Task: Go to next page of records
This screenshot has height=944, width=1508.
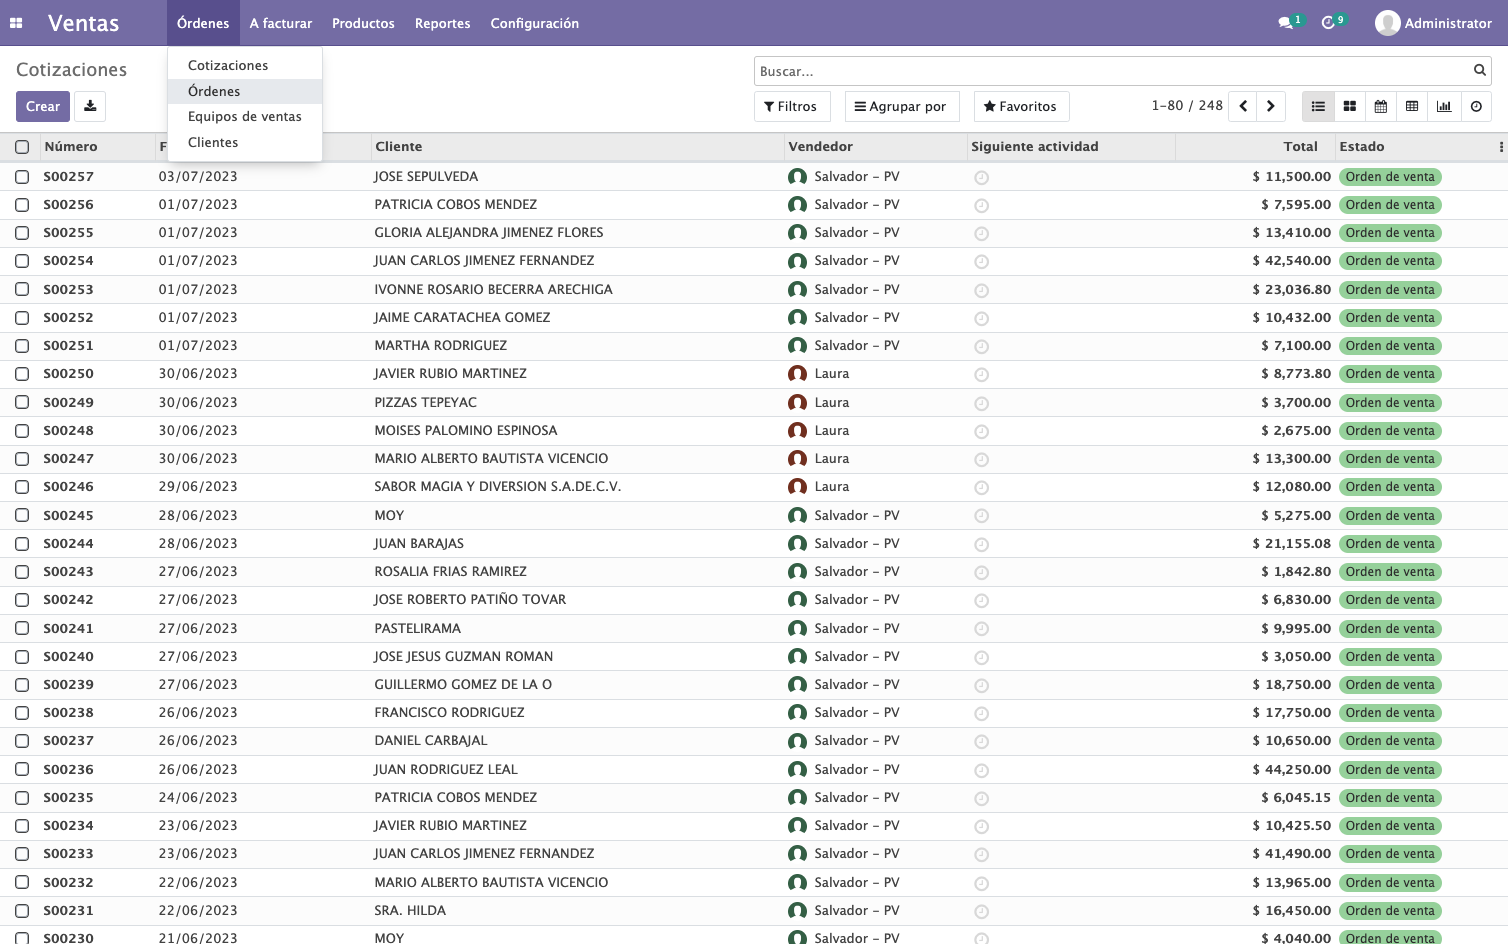Action: (1271, 106)
